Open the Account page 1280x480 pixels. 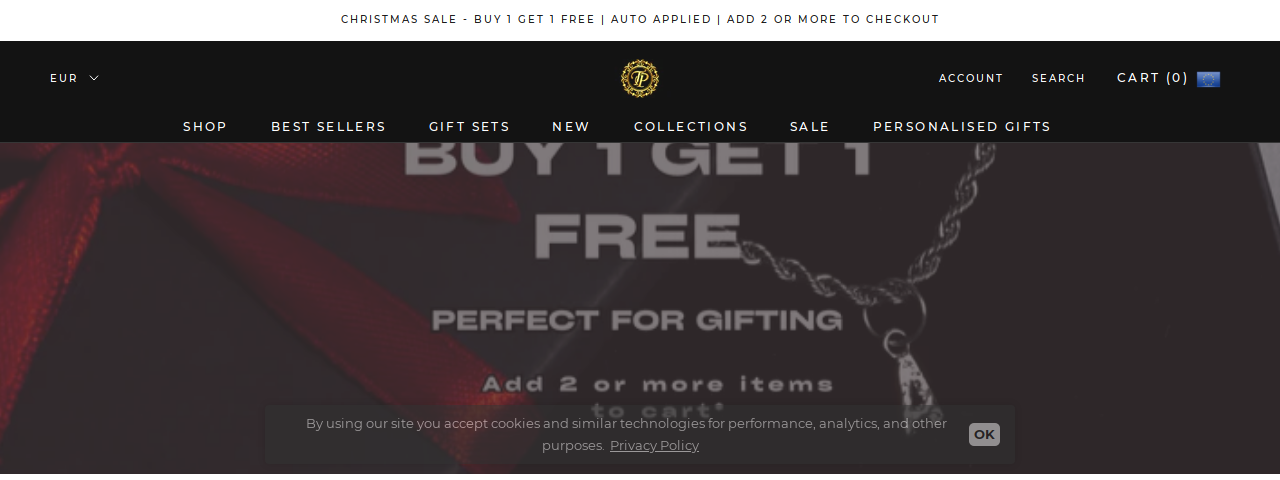click(971, 78)
